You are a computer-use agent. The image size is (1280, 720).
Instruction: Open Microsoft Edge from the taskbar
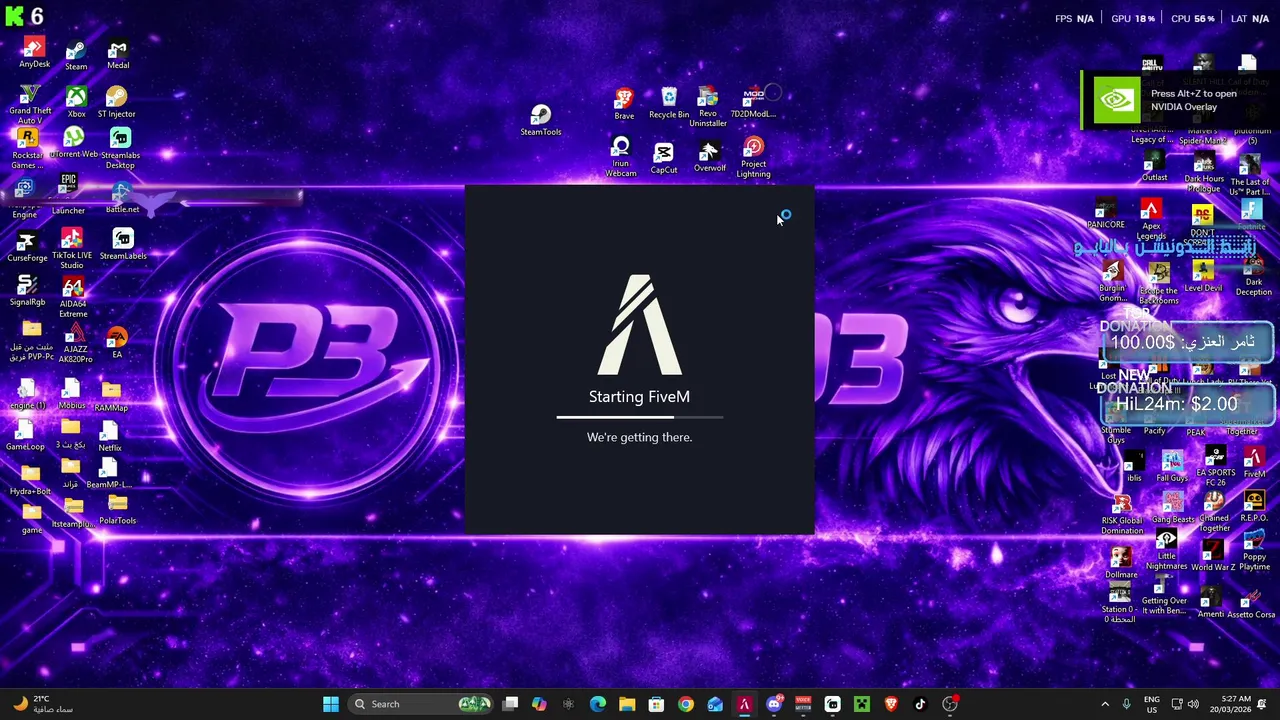tap(598, 704)
